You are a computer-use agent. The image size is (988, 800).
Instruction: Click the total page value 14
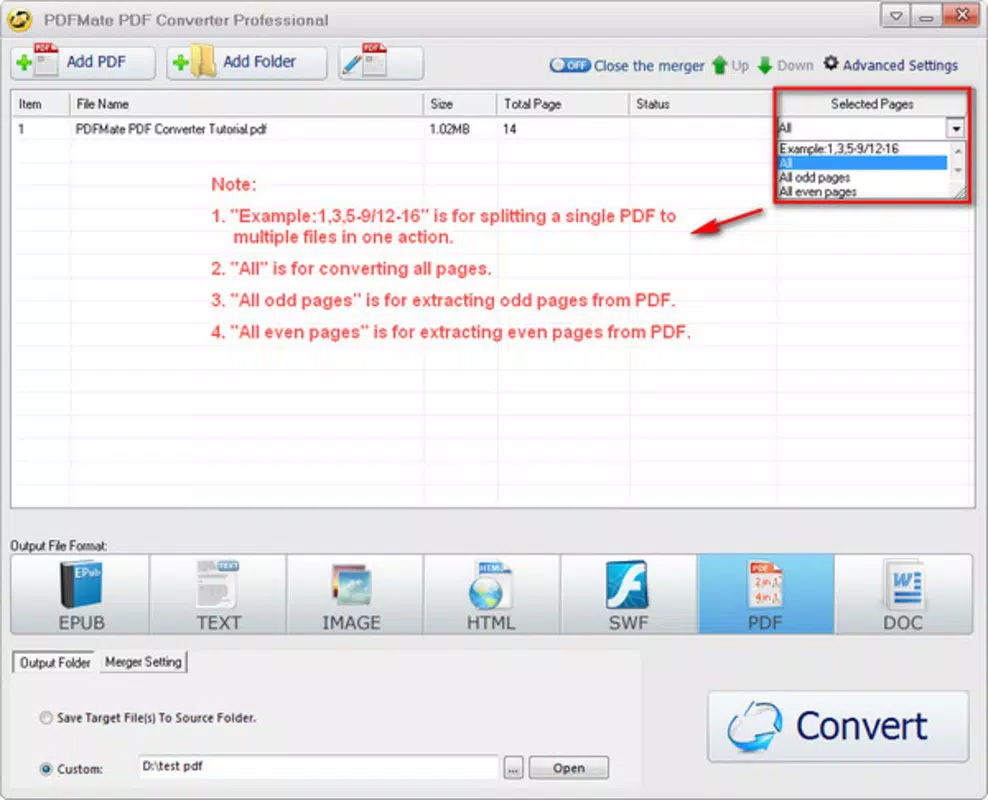click(509, 129)
